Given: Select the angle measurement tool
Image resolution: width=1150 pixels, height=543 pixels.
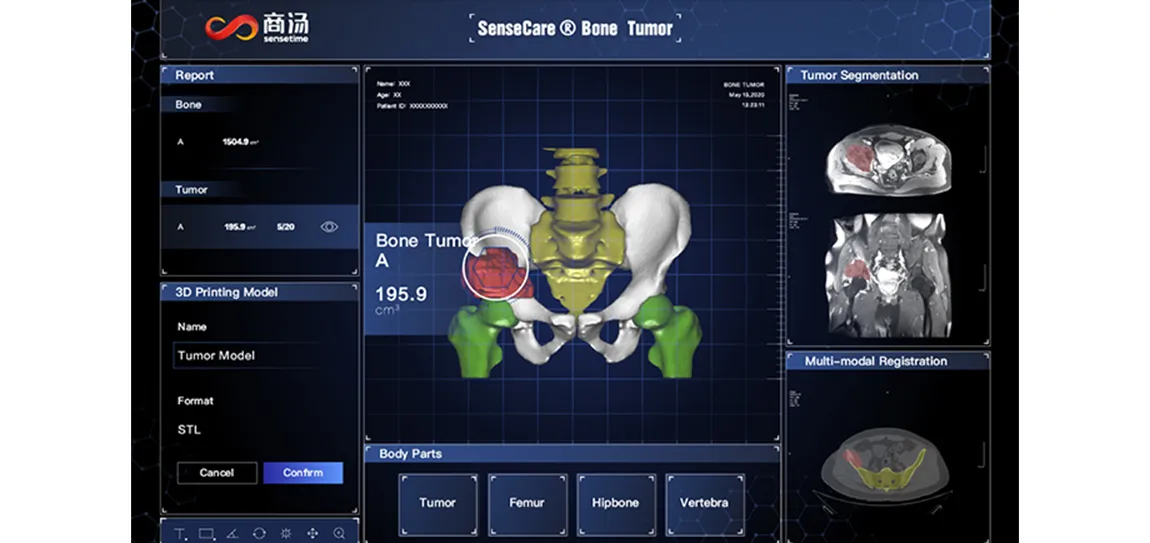Looking at the screenshot, I should (x=233, y=533).
